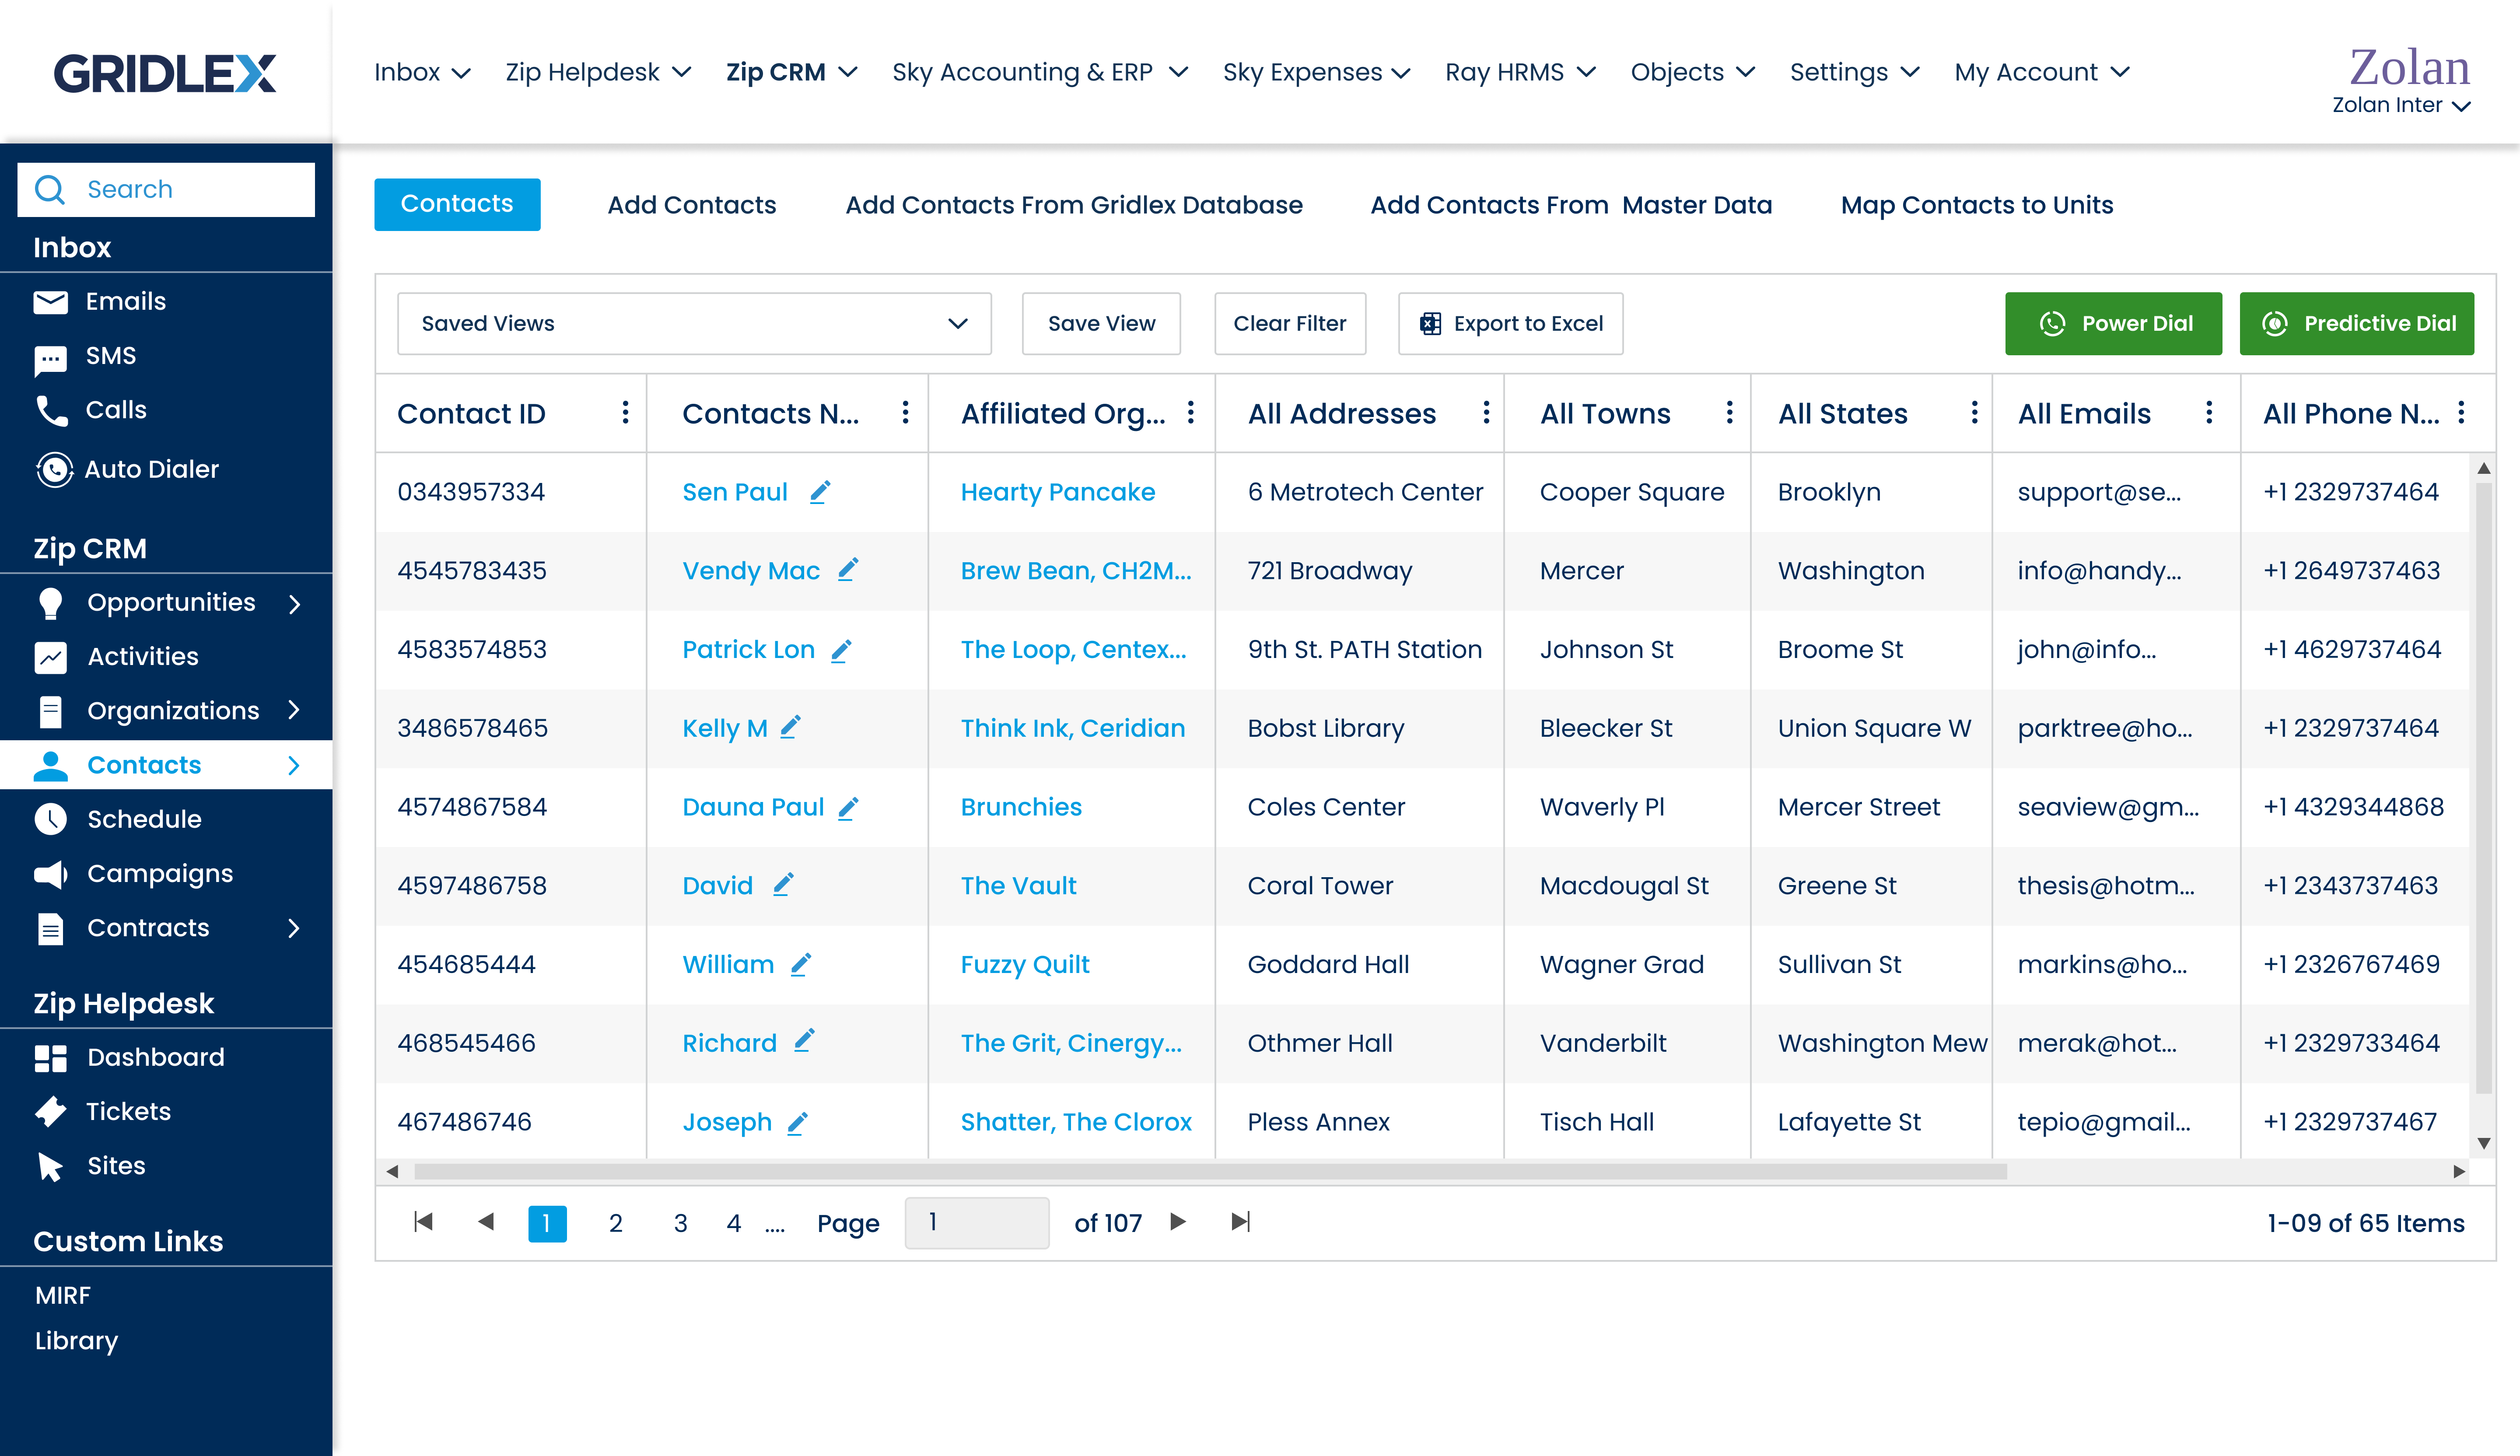Open the Hearty Pancake organization link
2520x1456 pixels.
click(x=1057, y=492)
